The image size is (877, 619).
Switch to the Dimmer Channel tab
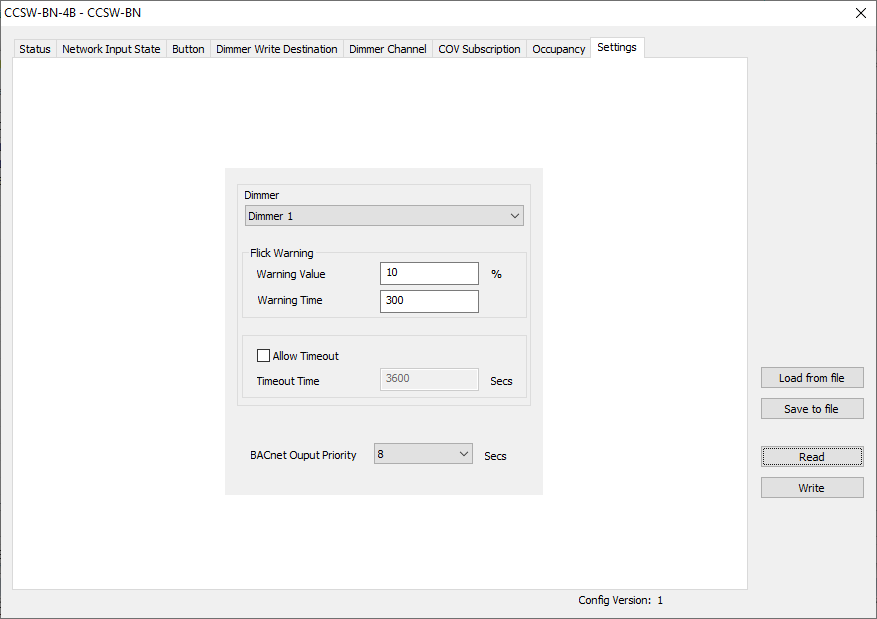(388, 49)
